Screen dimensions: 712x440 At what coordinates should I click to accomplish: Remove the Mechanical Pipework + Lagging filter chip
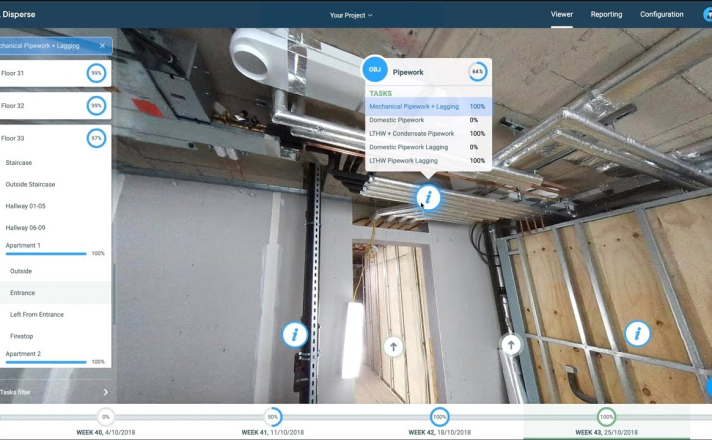(x=102, y=45)
